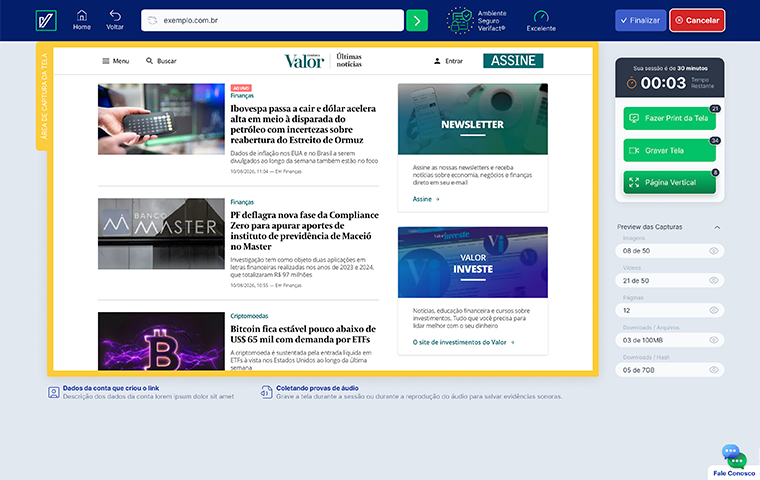Viewport: 760px width, 480px height.
Task: Open O site de investimentos do Valor link
Action: pyautogui.click(x=463, y=342)
